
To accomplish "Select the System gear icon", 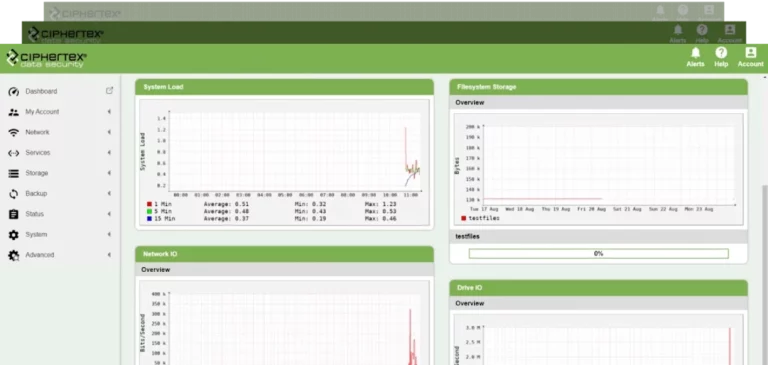I will coord(14,235).
